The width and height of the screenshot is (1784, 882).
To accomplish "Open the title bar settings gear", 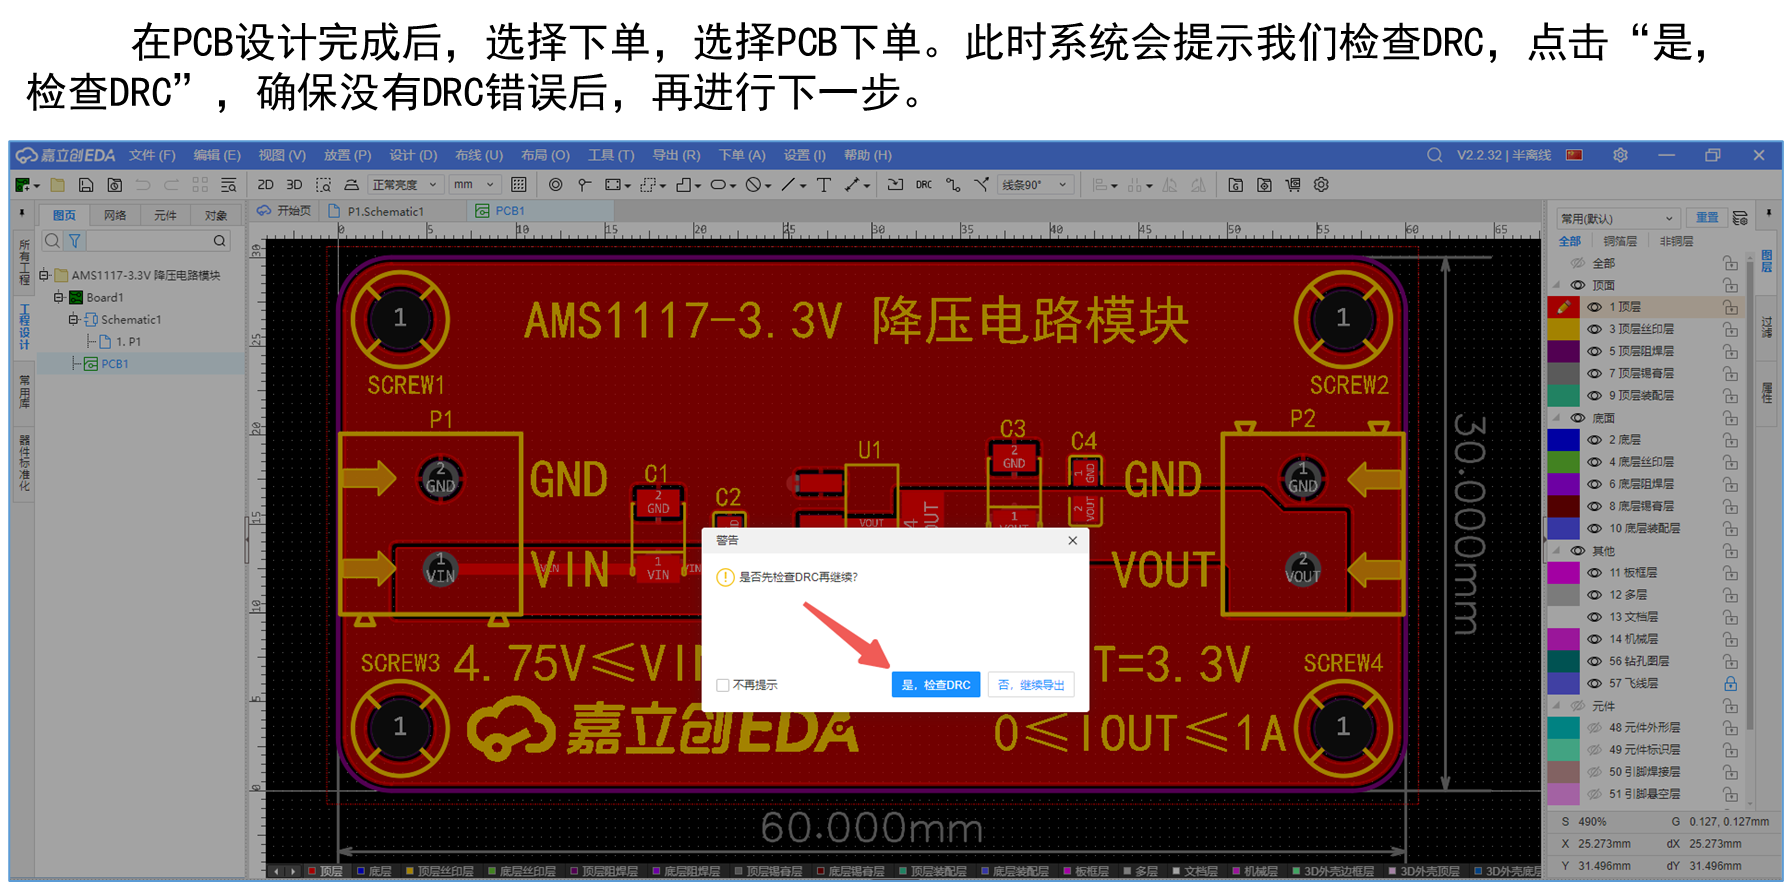I will point(1620,155).
